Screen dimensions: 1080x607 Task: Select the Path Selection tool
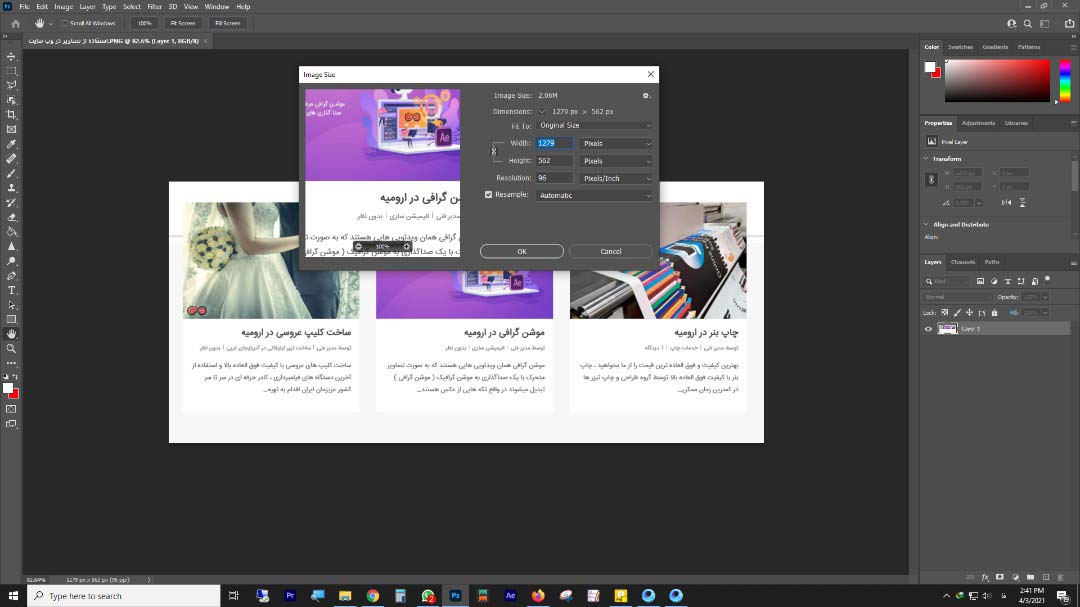click(x=11, y=305)
